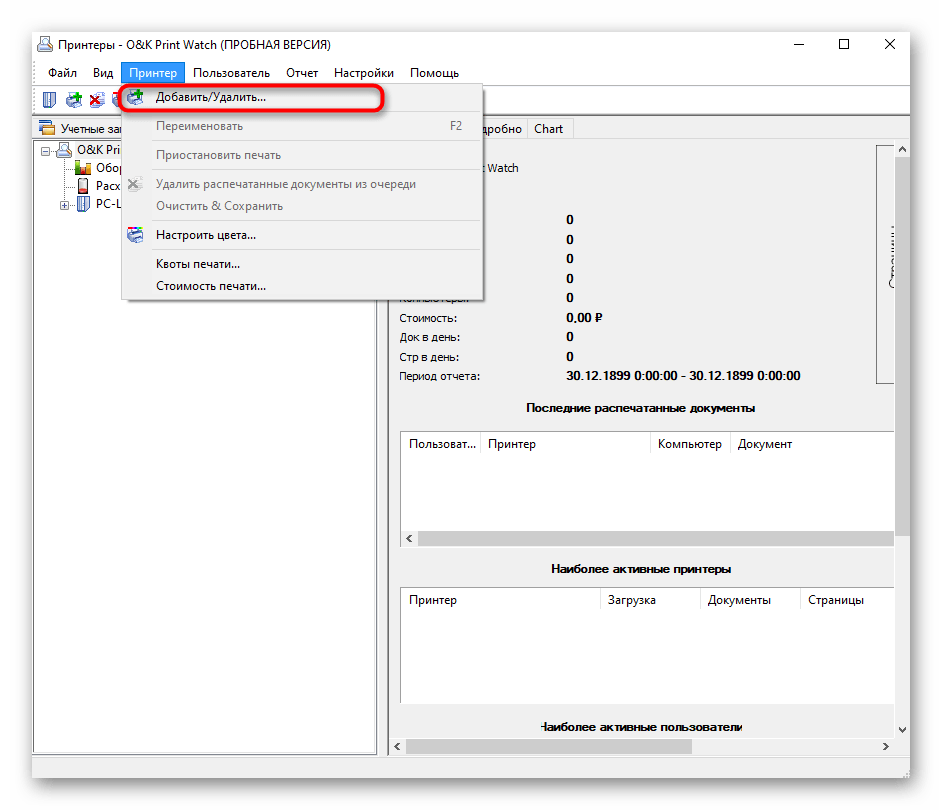Choose Настроить цвета… menu entry

[x=302, y=235]
